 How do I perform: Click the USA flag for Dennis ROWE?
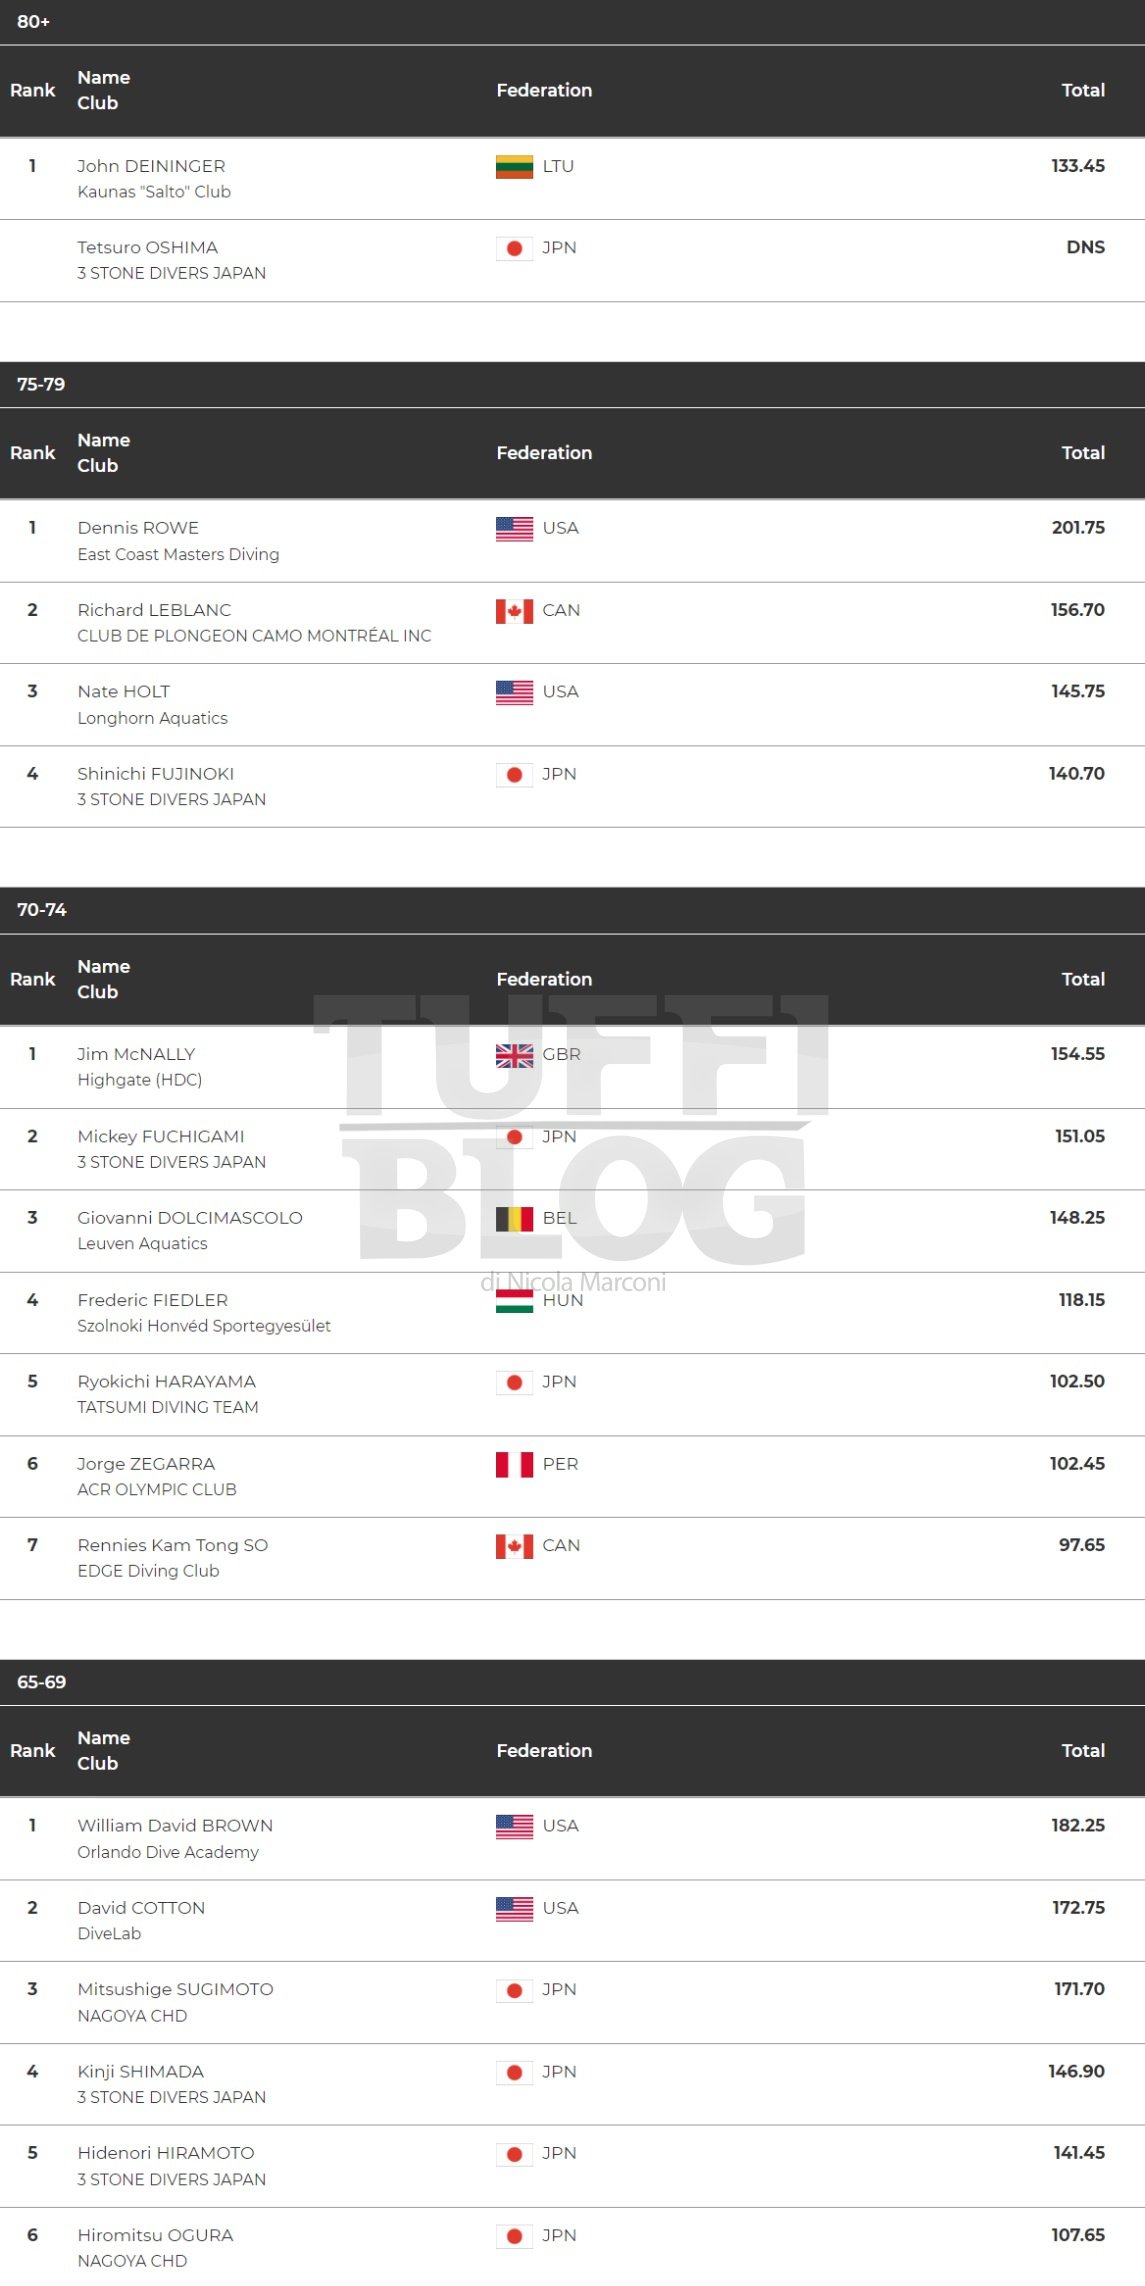point(514,528)
